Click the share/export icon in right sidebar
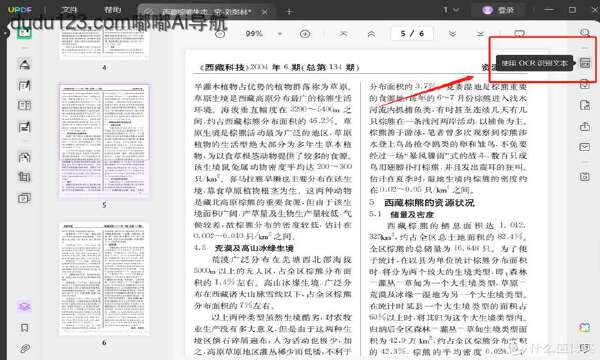This screenshot has height=360, width=600. pos(585,126)
